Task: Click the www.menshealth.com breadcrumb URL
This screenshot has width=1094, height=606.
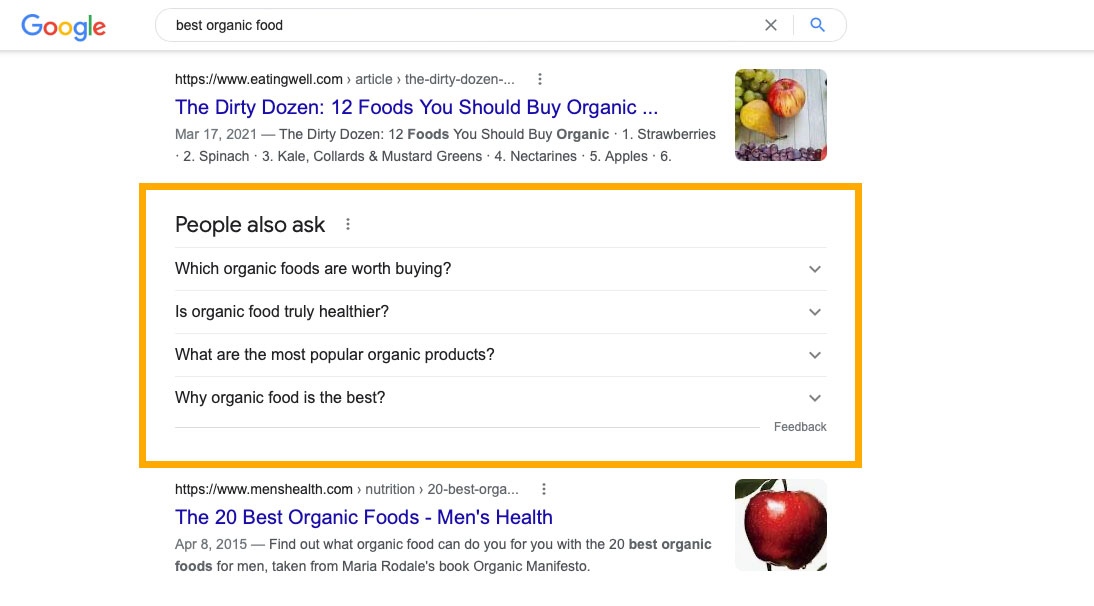Action: 263,489
